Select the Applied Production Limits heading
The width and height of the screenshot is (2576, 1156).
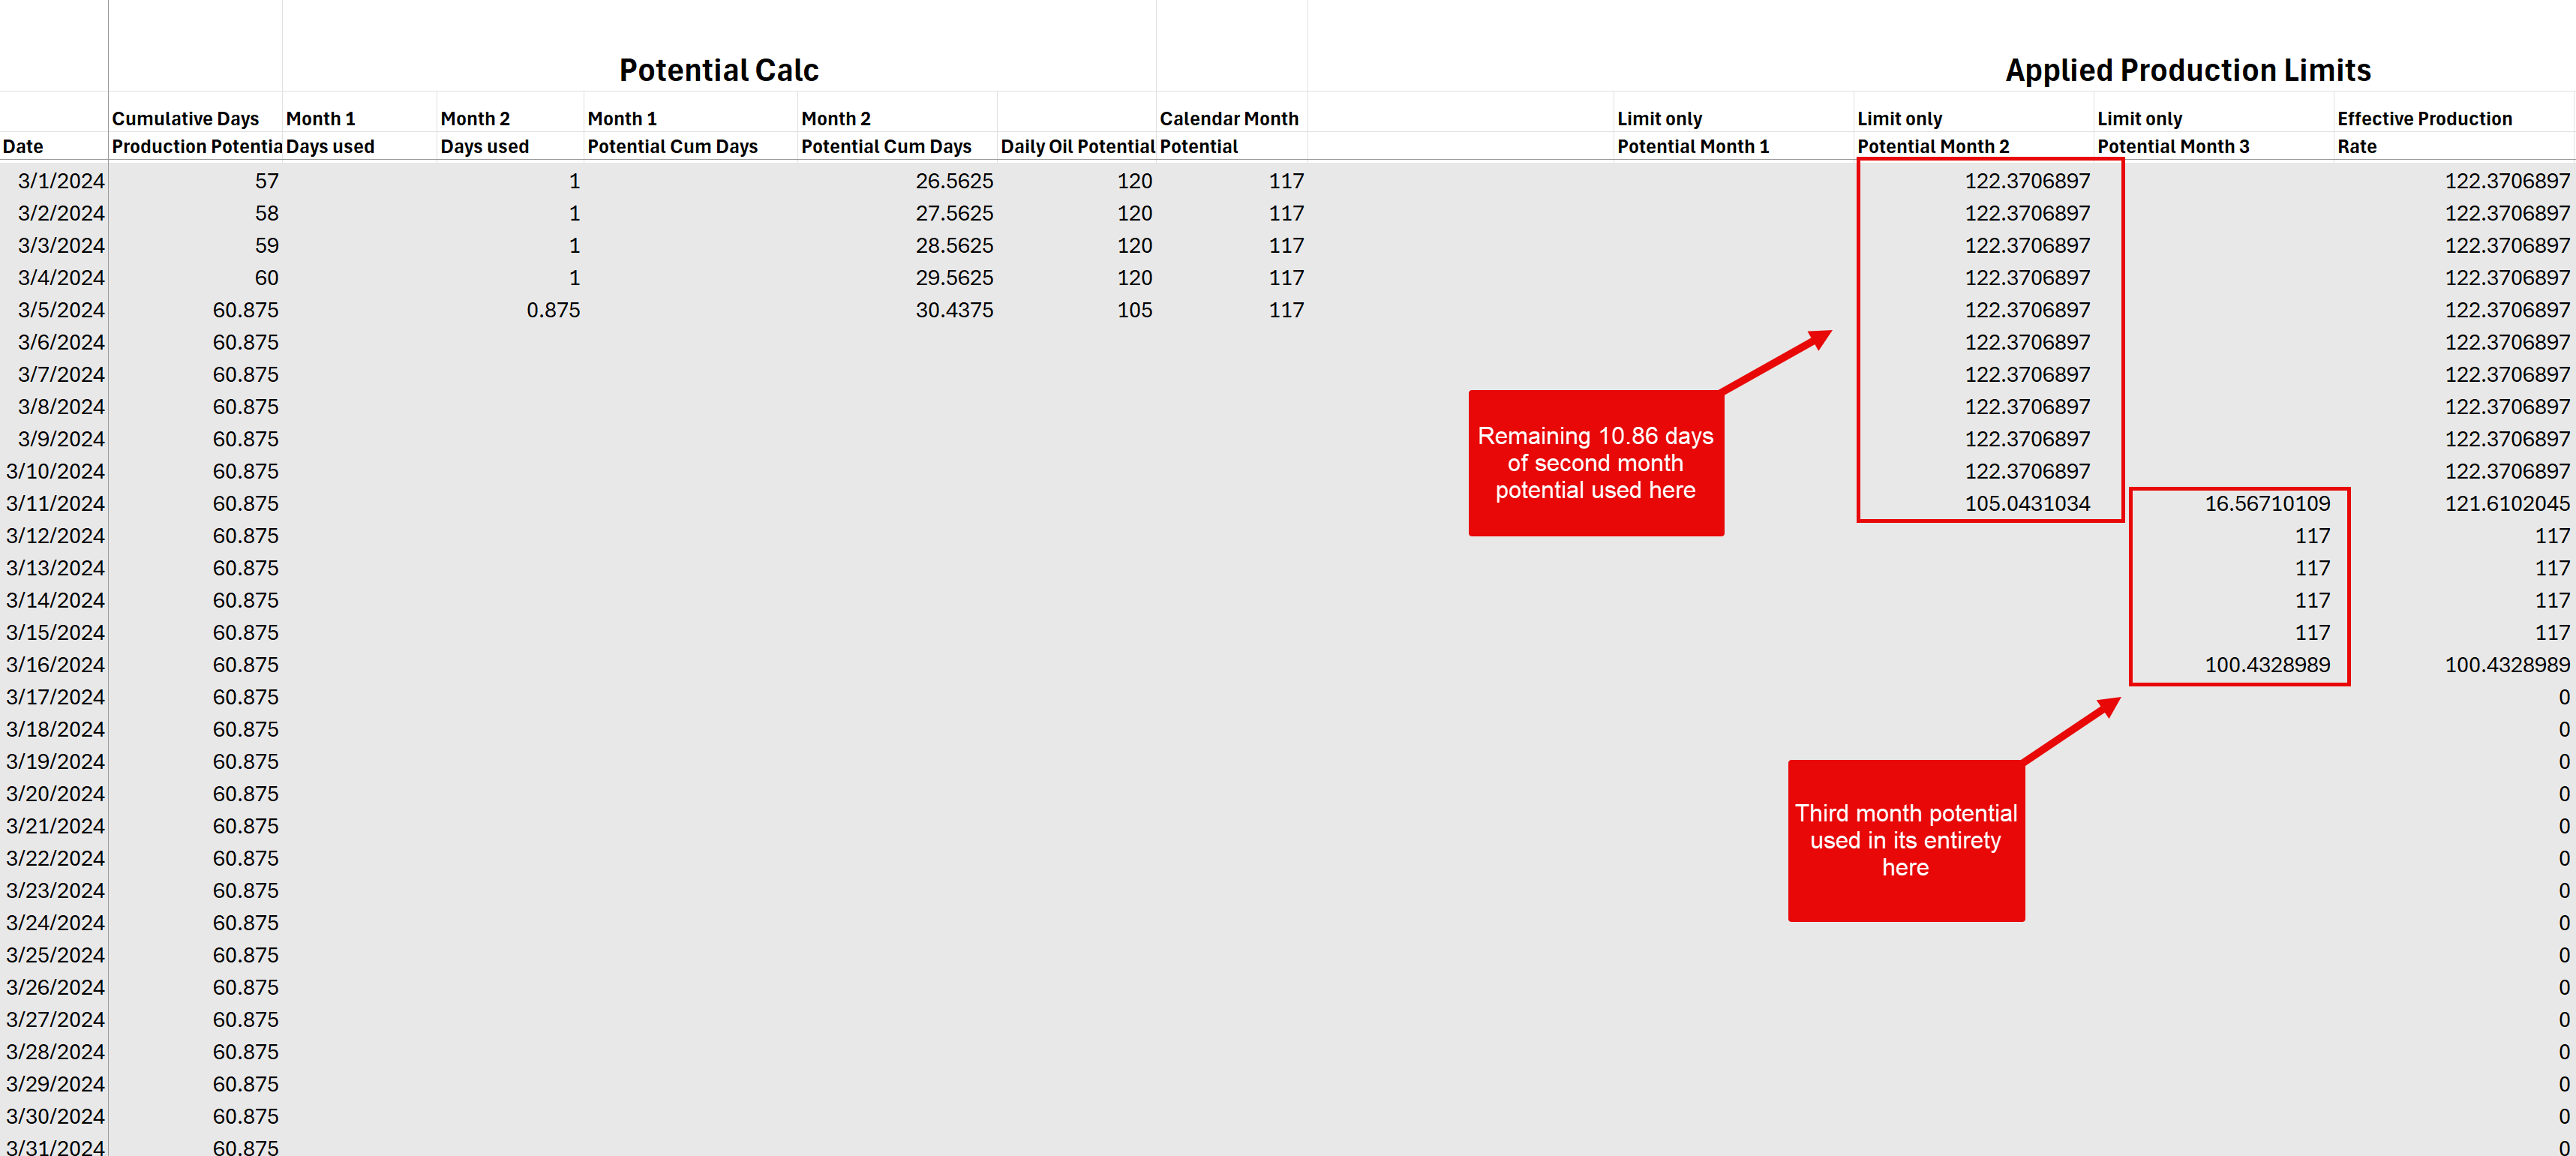[2187, 70]
